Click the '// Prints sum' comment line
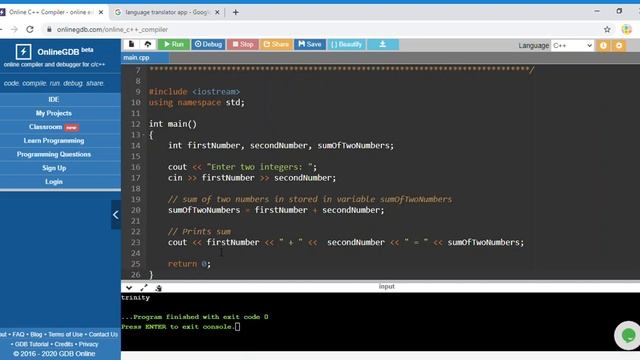Image resolution: width=640 pixels, height=360 pixels. pyautogui.click(x=199, y=232)
